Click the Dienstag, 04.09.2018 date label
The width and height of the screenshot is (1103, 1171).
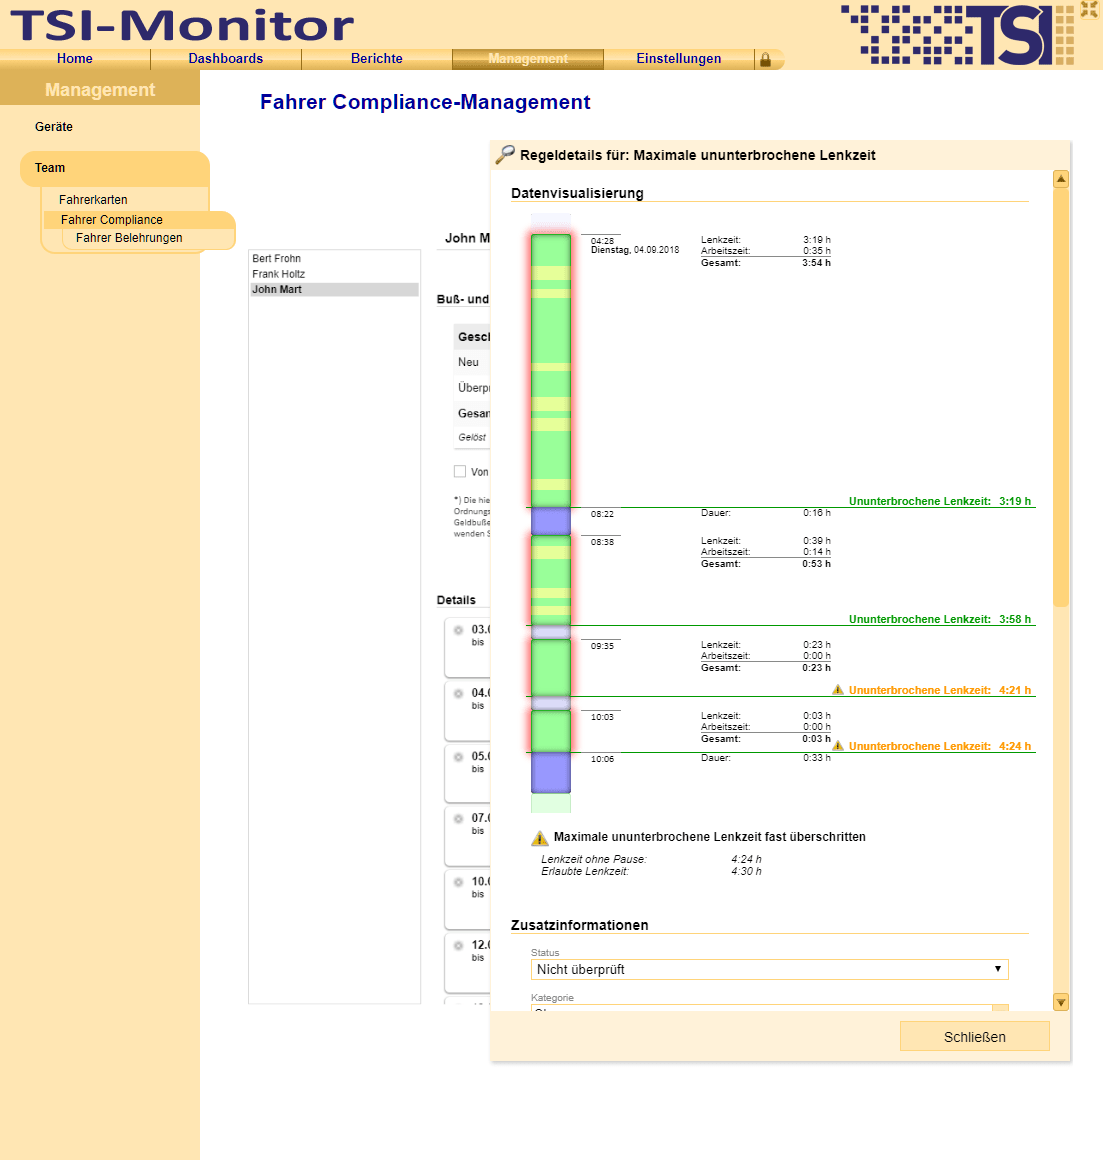click(x=635, y=250)
